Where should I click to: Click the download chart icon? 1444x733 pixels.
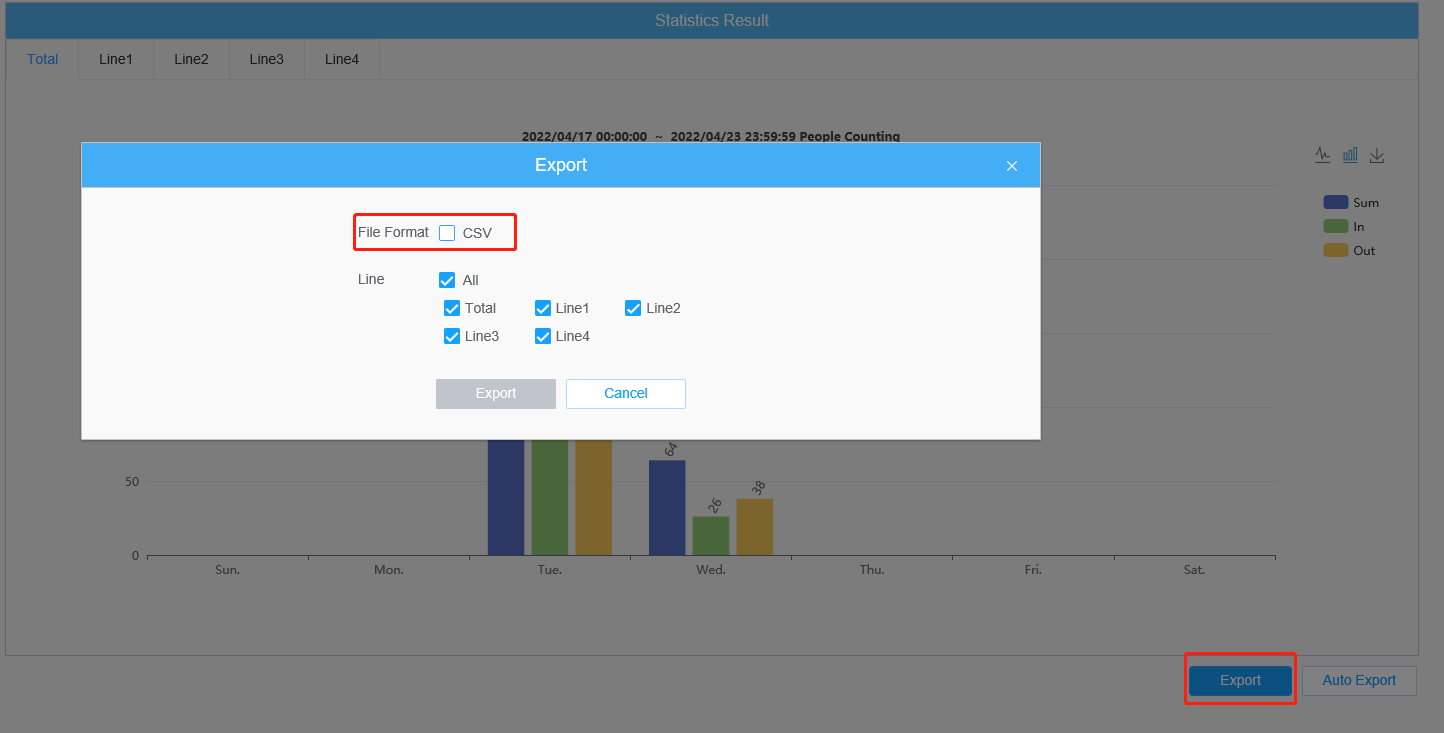click(x=1377, y=155)
